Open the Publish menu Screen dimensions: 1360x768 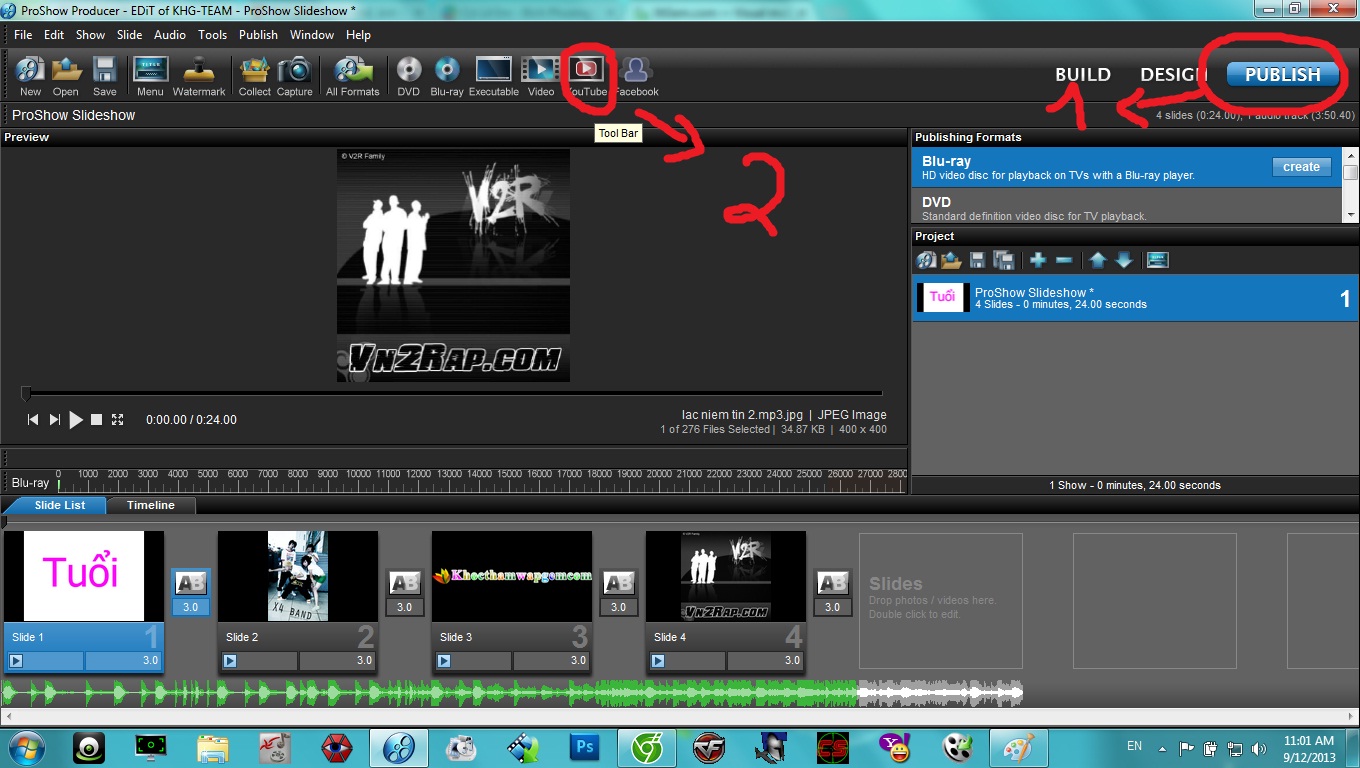(x=258, y=34)
